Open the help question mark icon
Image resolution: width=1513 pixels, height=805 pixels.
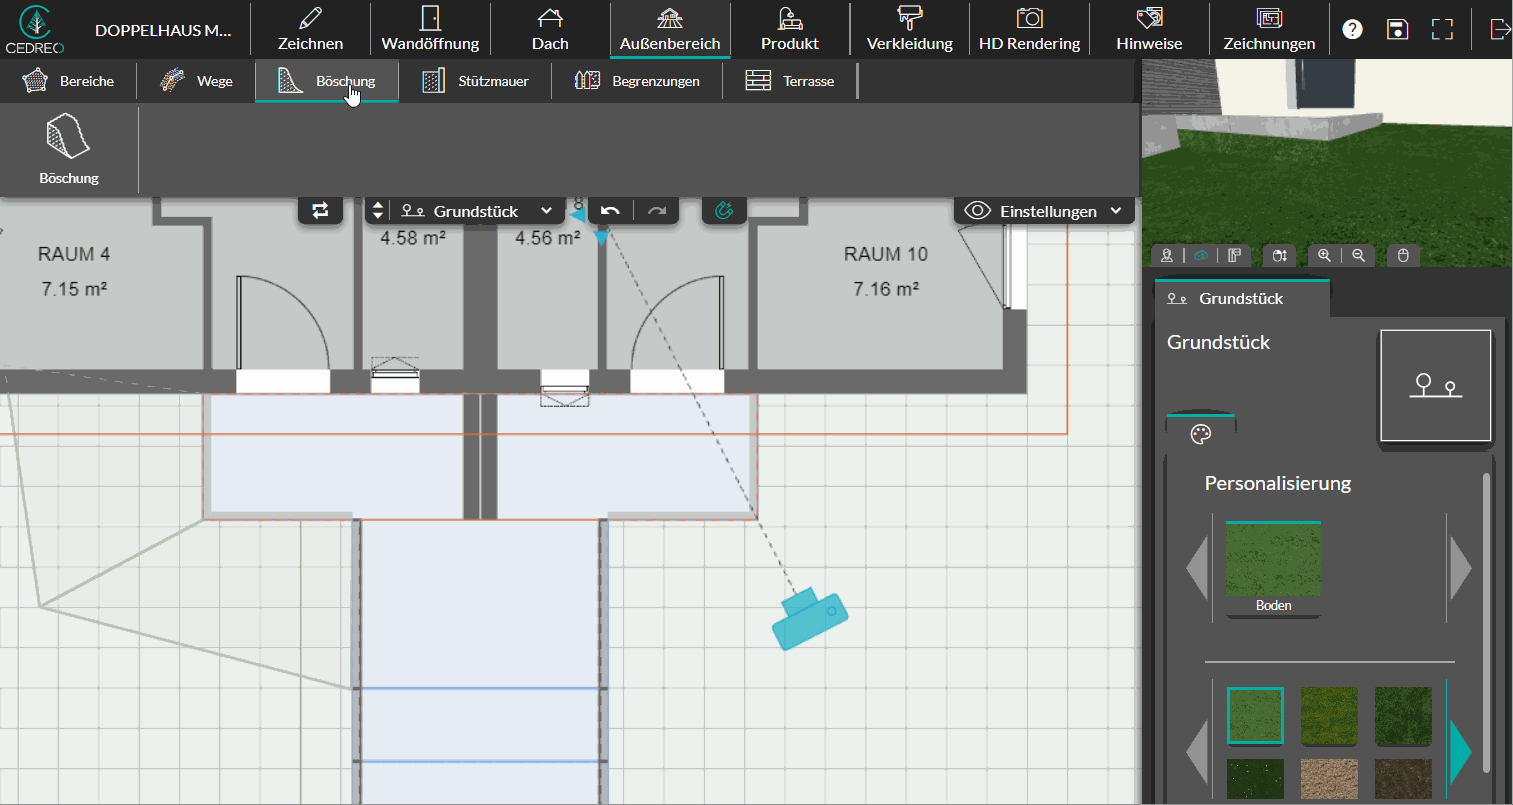pyautogui.click(x=1352, y=29)
